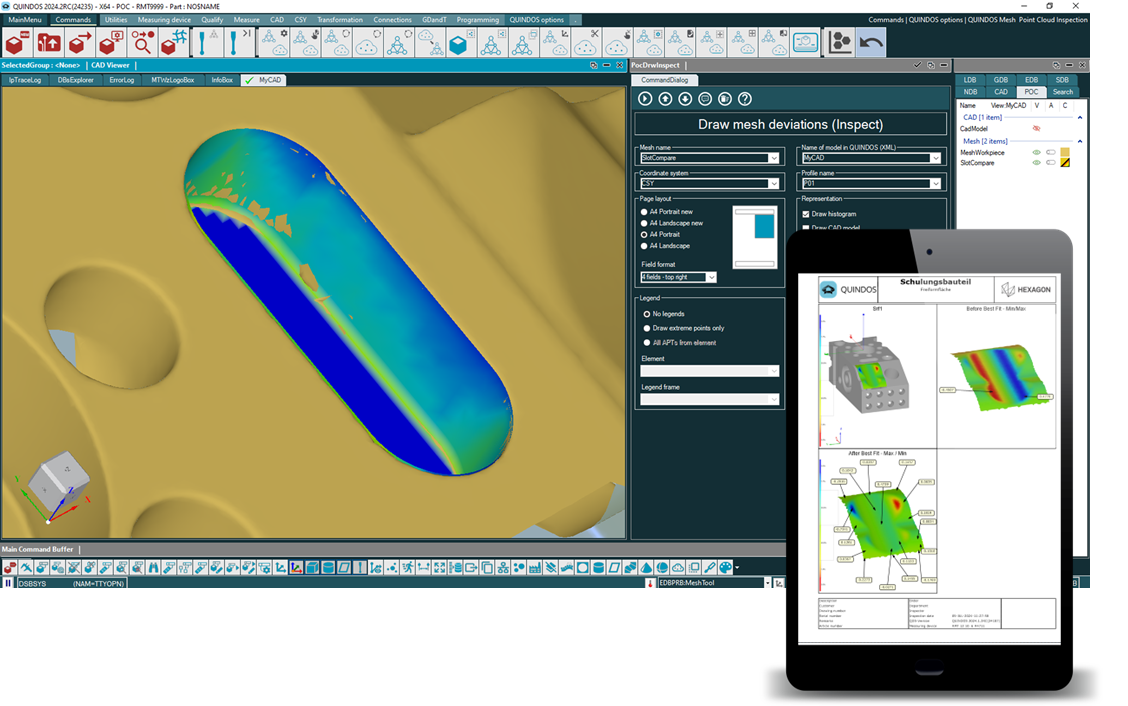Click the coordinate axes icon in bottom toolbar
The width and height of the screenshot is (1128, 706).
pos(296,568)
